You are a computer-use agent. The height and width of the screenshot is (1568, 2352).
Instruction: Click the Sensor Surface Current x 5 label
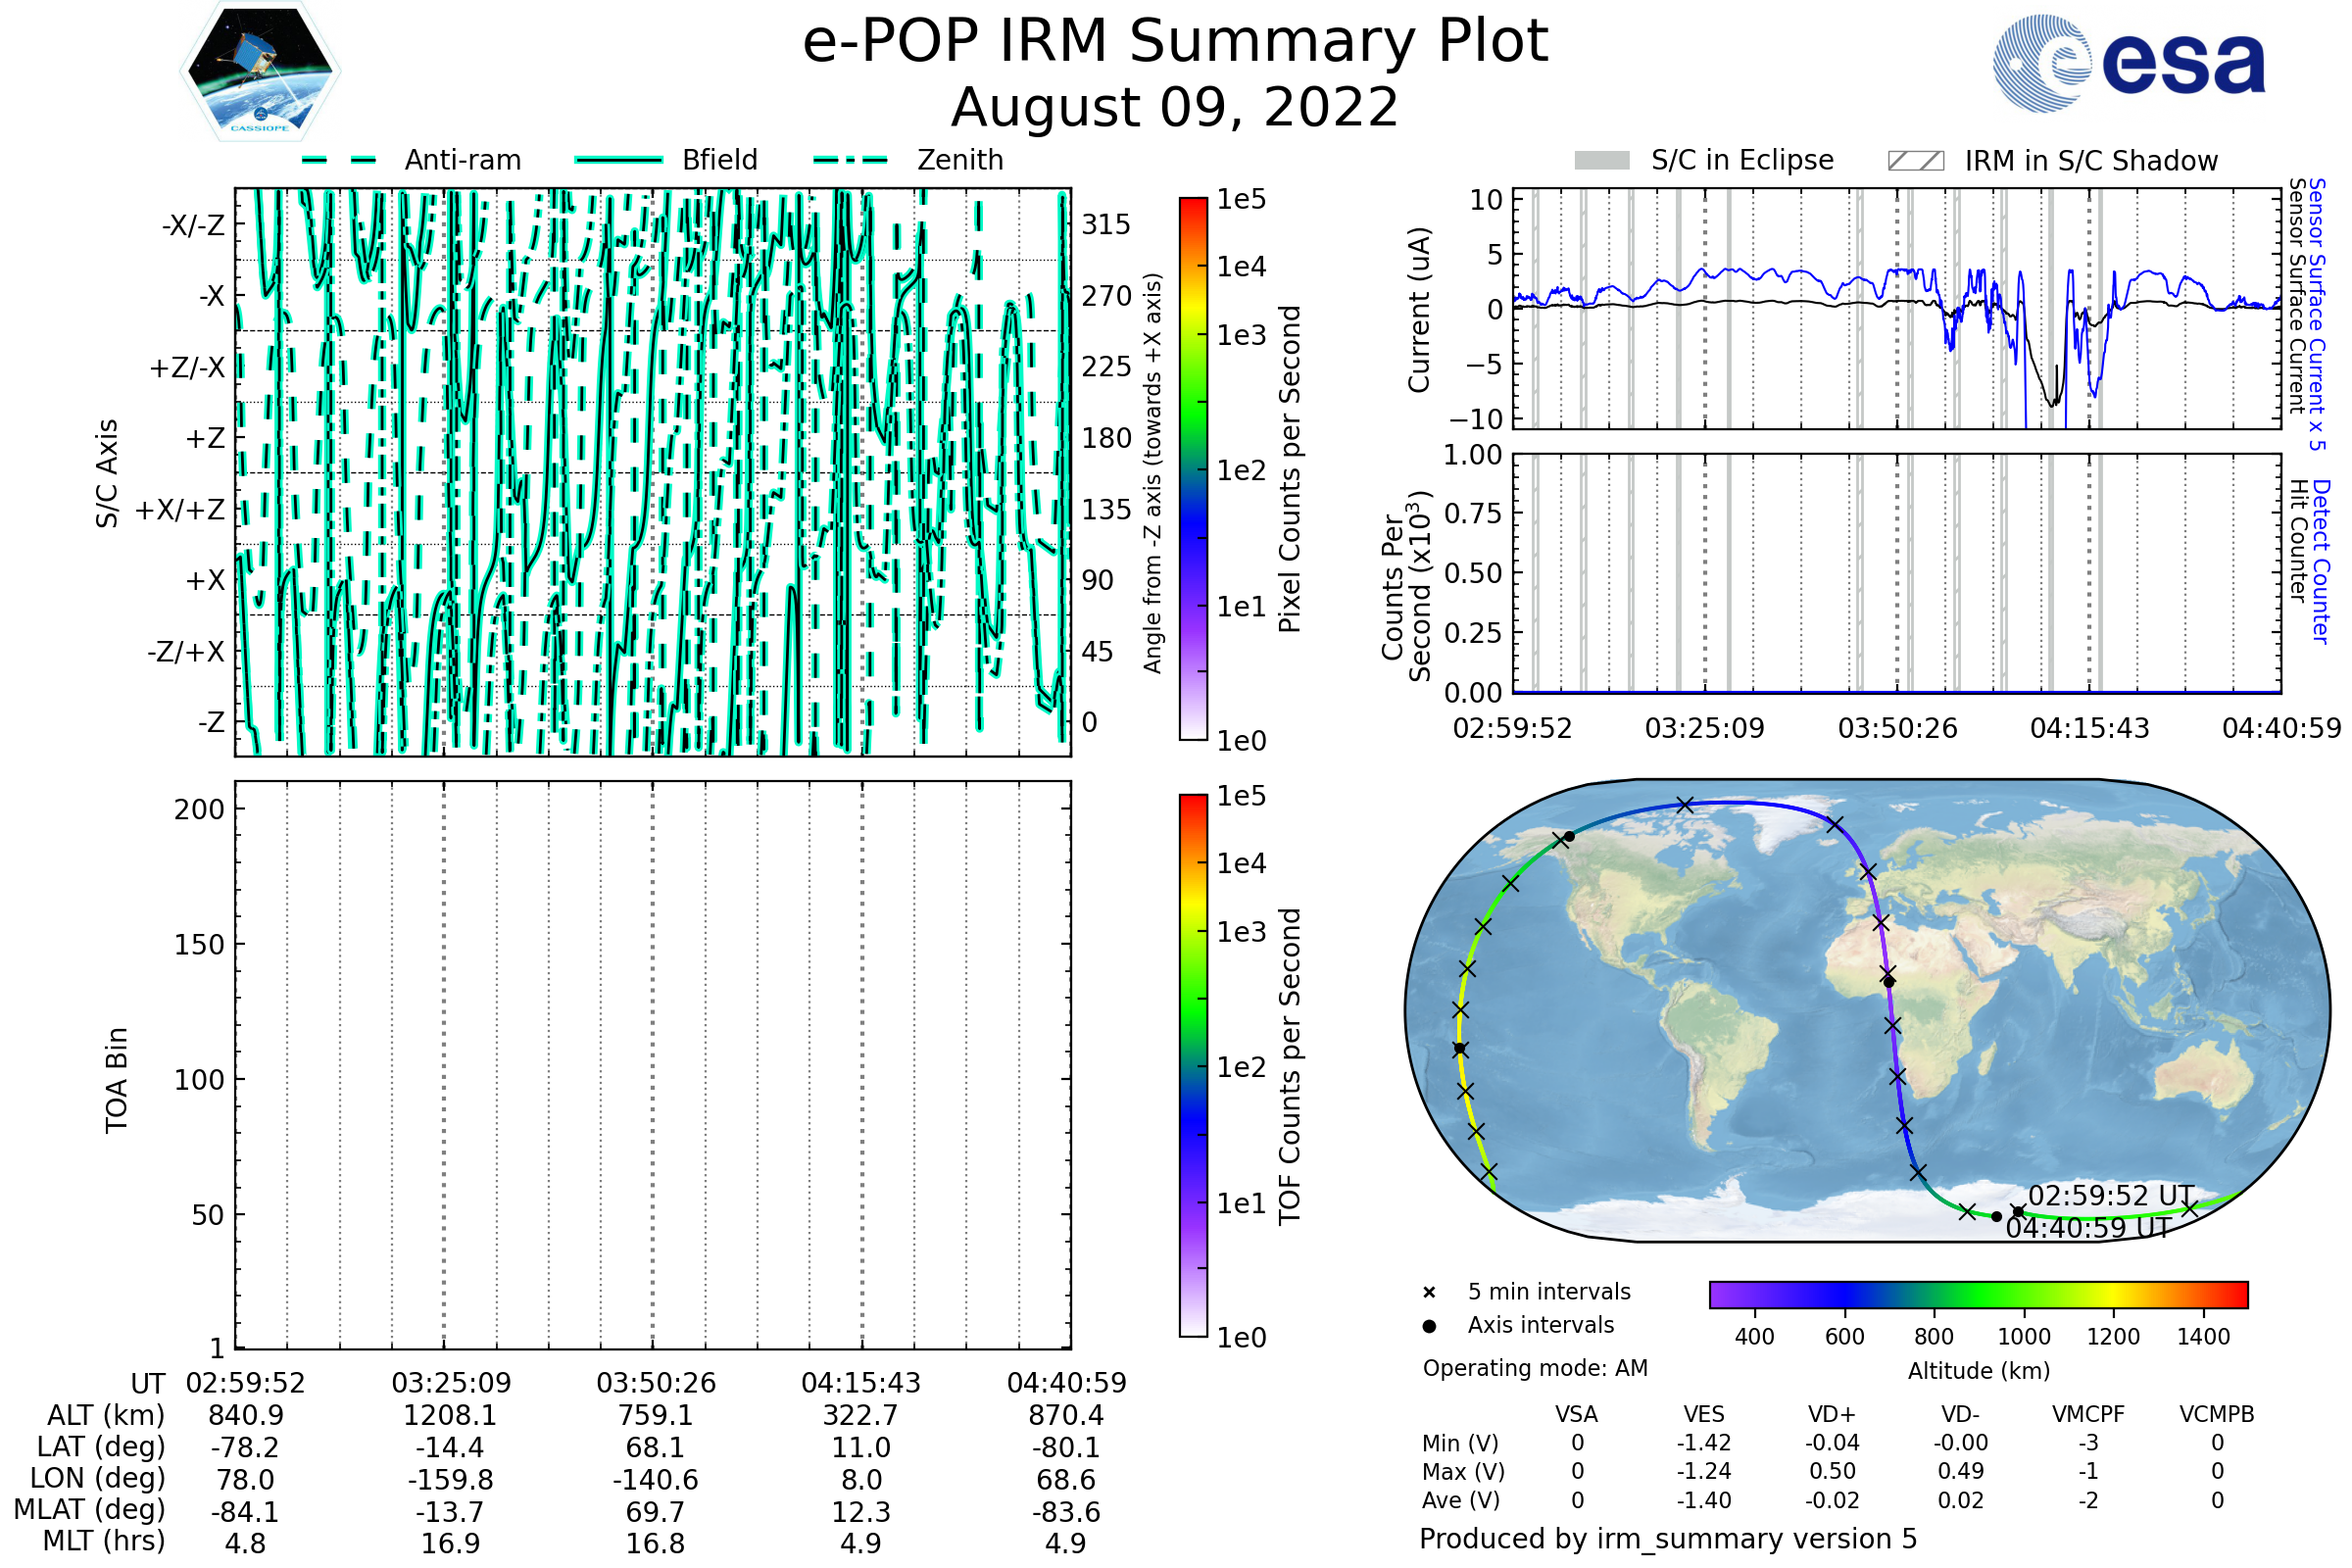click(2316, 314)
